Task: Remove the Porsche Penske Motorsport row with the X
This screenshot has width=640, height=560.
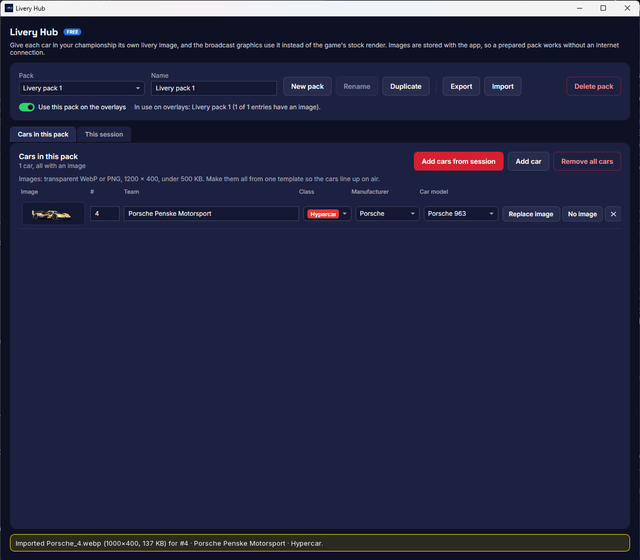Action: point(613,214)
